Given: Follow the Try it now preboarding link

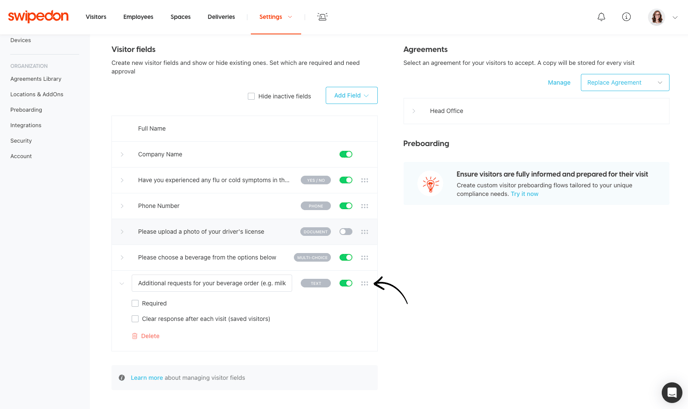Looking at the screenshot, I should (x=524, y=194).
